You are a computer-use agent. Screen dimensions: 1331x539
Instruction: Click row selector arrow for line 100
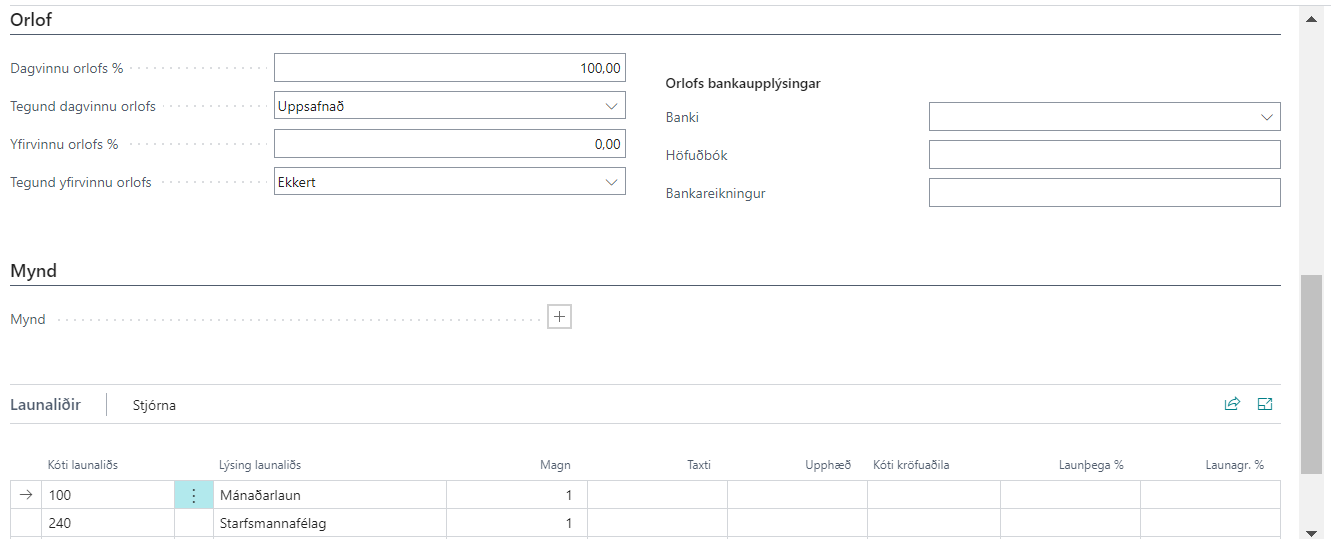click(26, 494)
